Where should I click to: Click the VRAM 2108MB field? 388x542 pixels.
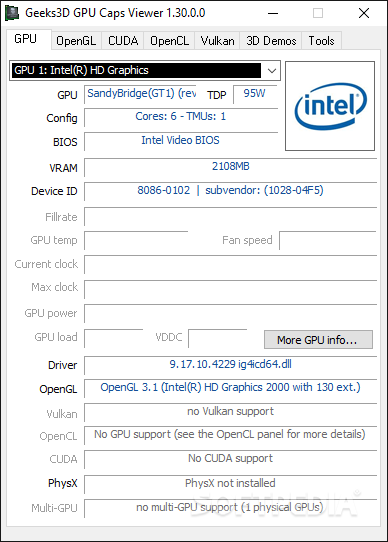pyautogui.click(x=230, y=167)
